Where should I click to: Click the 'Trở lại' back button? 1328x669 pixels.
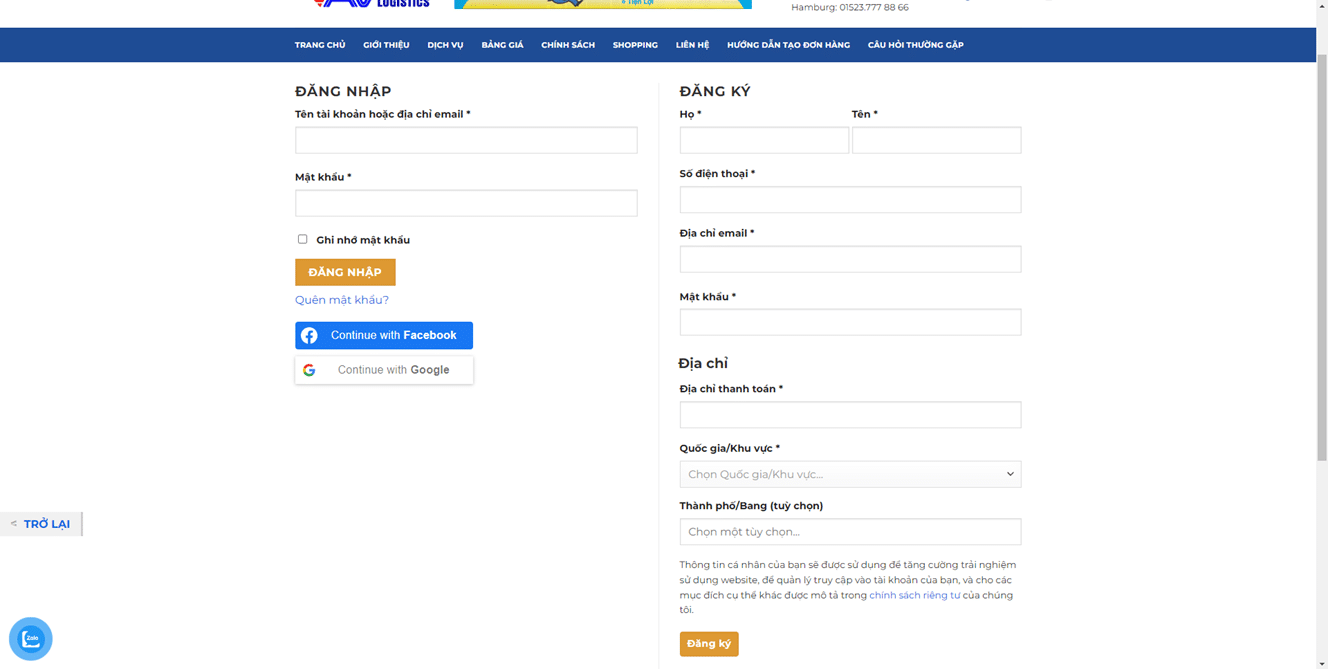point(41,524)
